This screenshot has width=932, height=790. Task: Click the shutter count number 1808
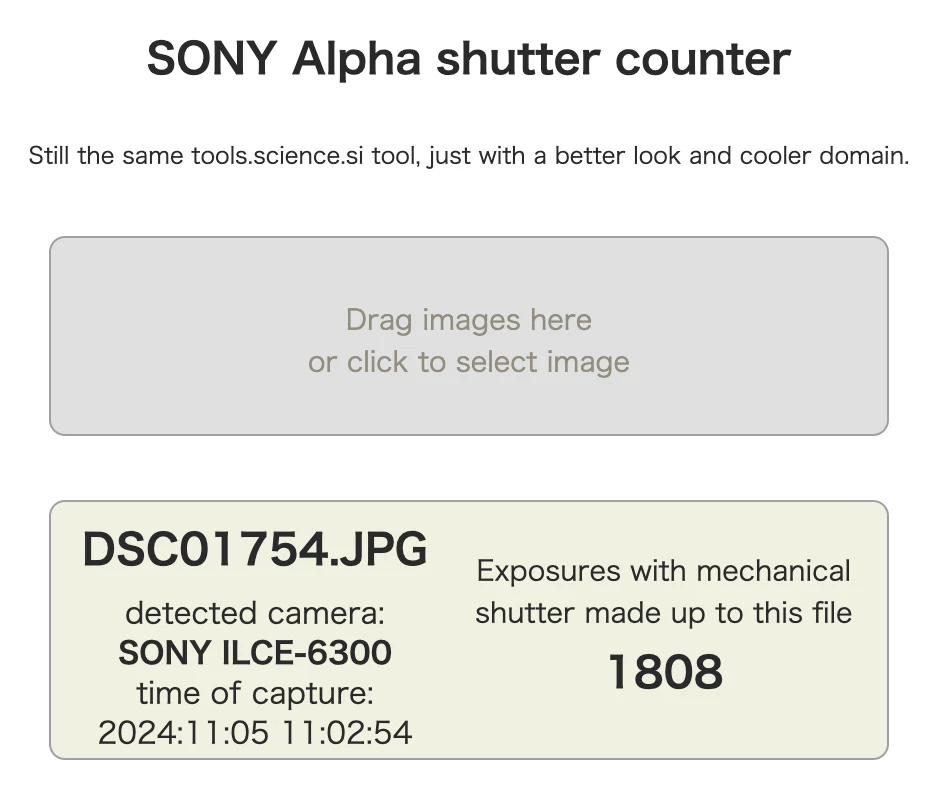coord(665,673)
